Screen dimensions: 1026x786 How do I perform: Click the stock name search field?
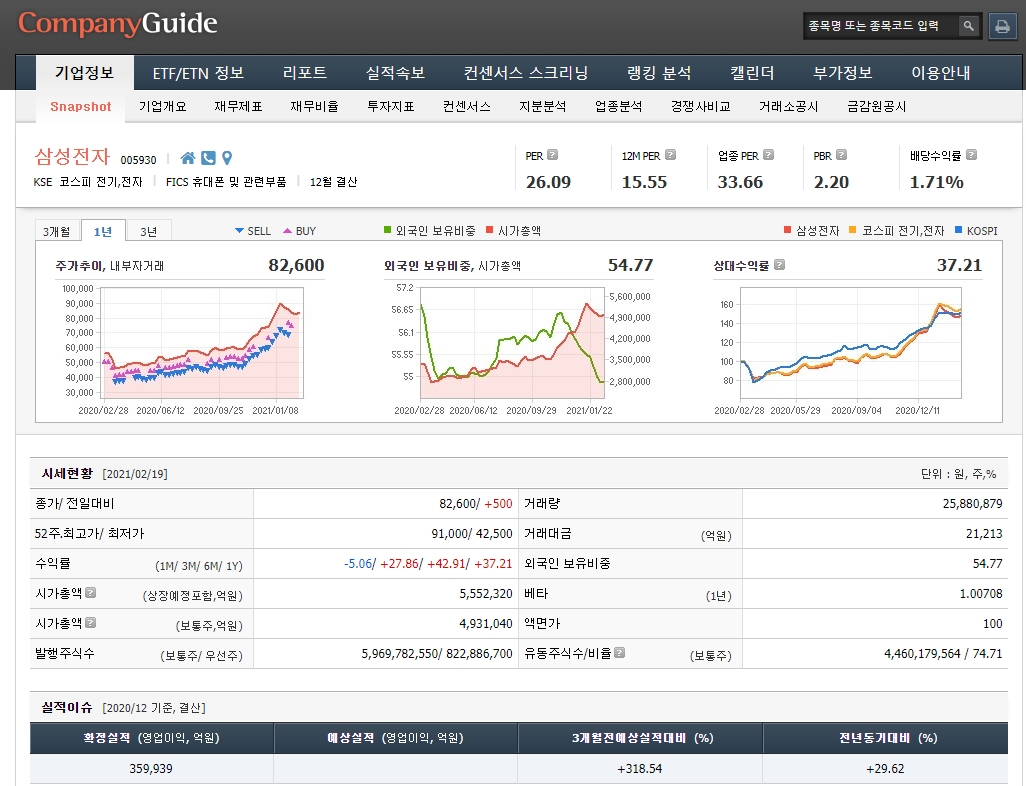pyautogui.click(x=881, y=26)
